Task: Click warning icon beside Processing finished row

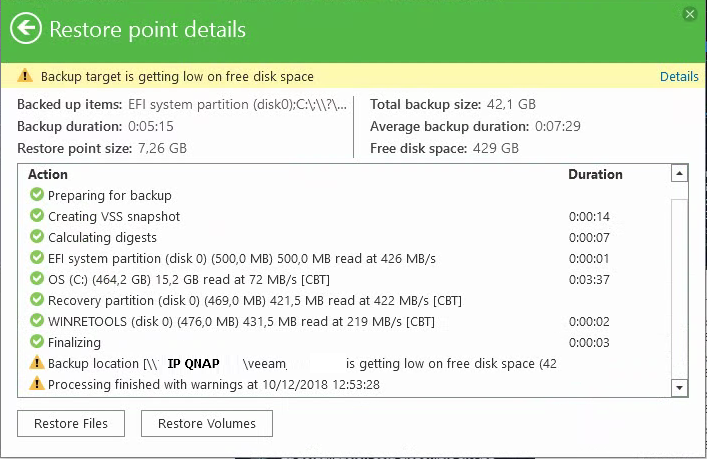Action: (37, 384)
